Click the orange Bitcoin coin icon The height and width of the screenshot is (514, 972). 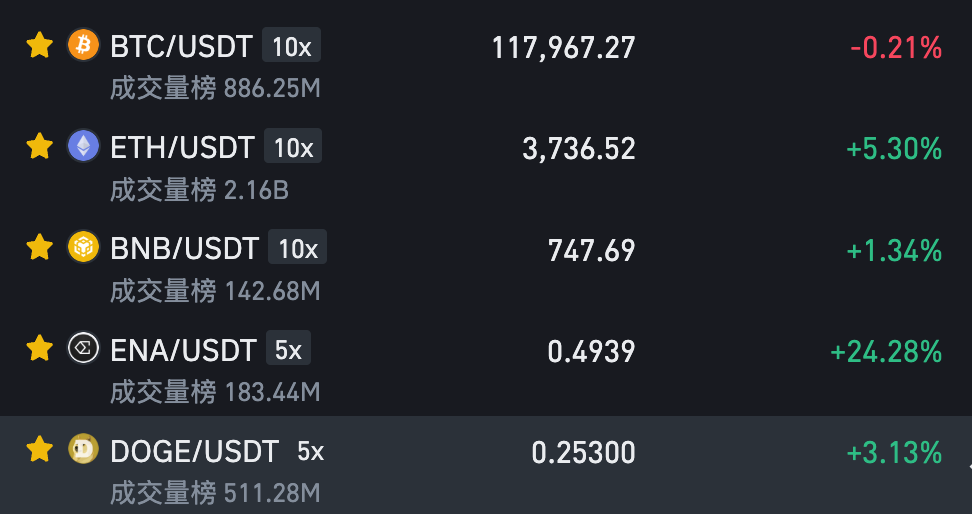pyautogui.click(x=83, y=45)
